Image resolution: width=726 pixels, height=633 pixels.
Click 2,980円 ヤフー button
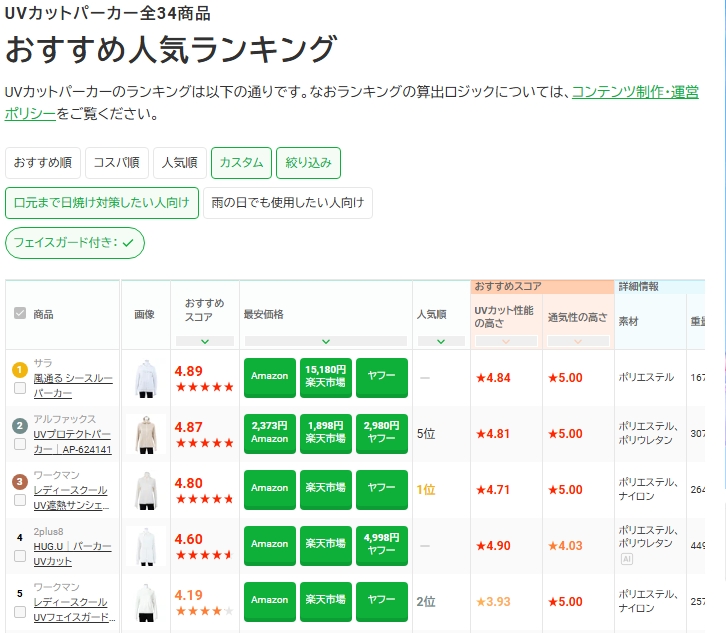[x=382, y=433]
